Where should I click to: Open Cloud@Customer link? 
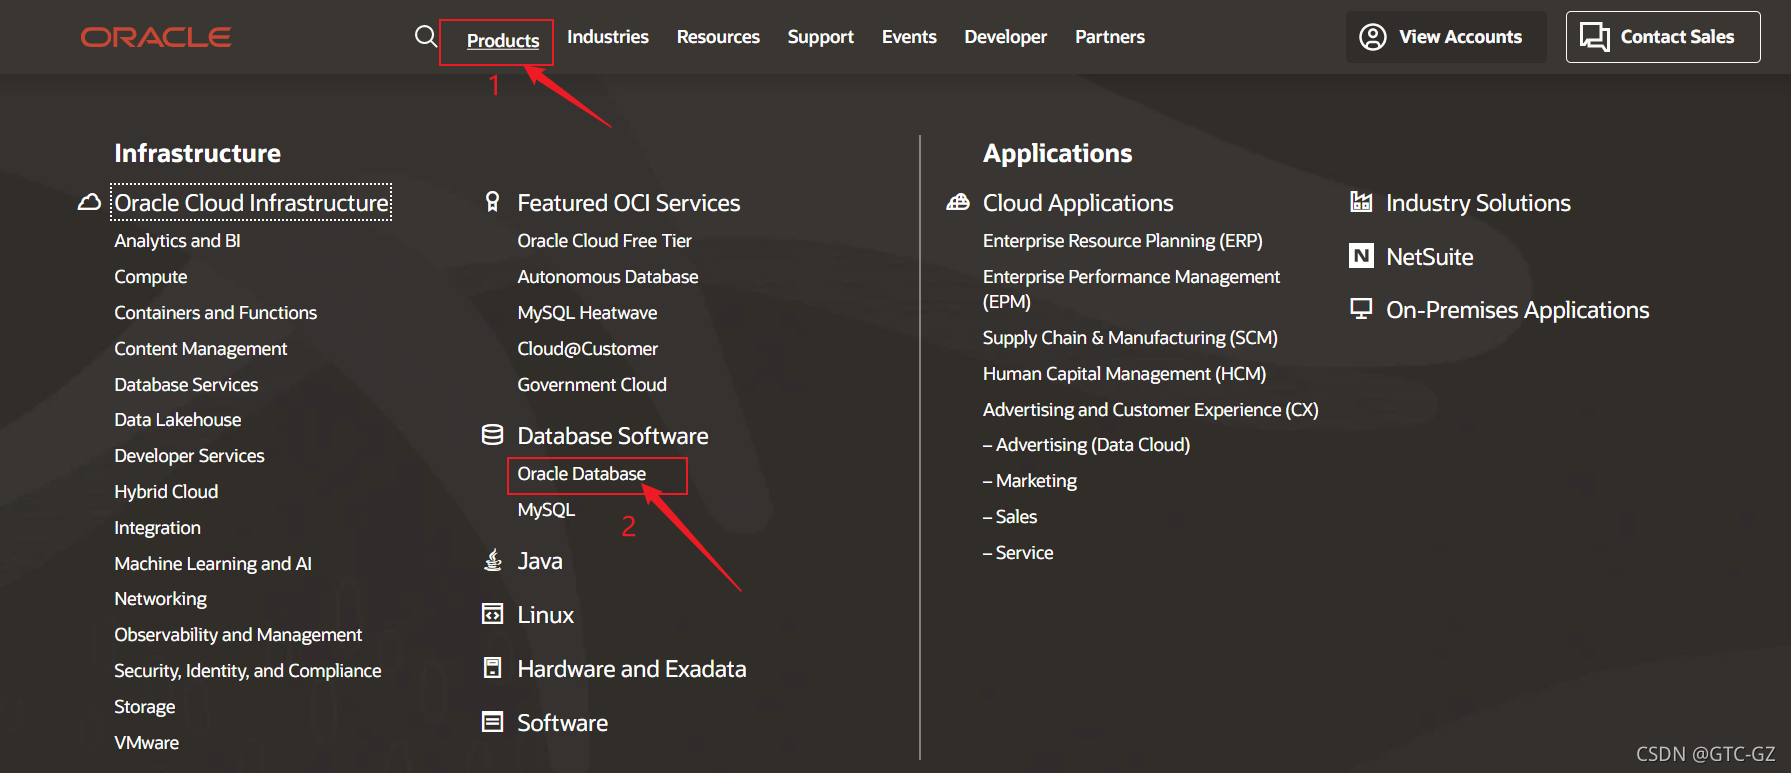[588, 349]
